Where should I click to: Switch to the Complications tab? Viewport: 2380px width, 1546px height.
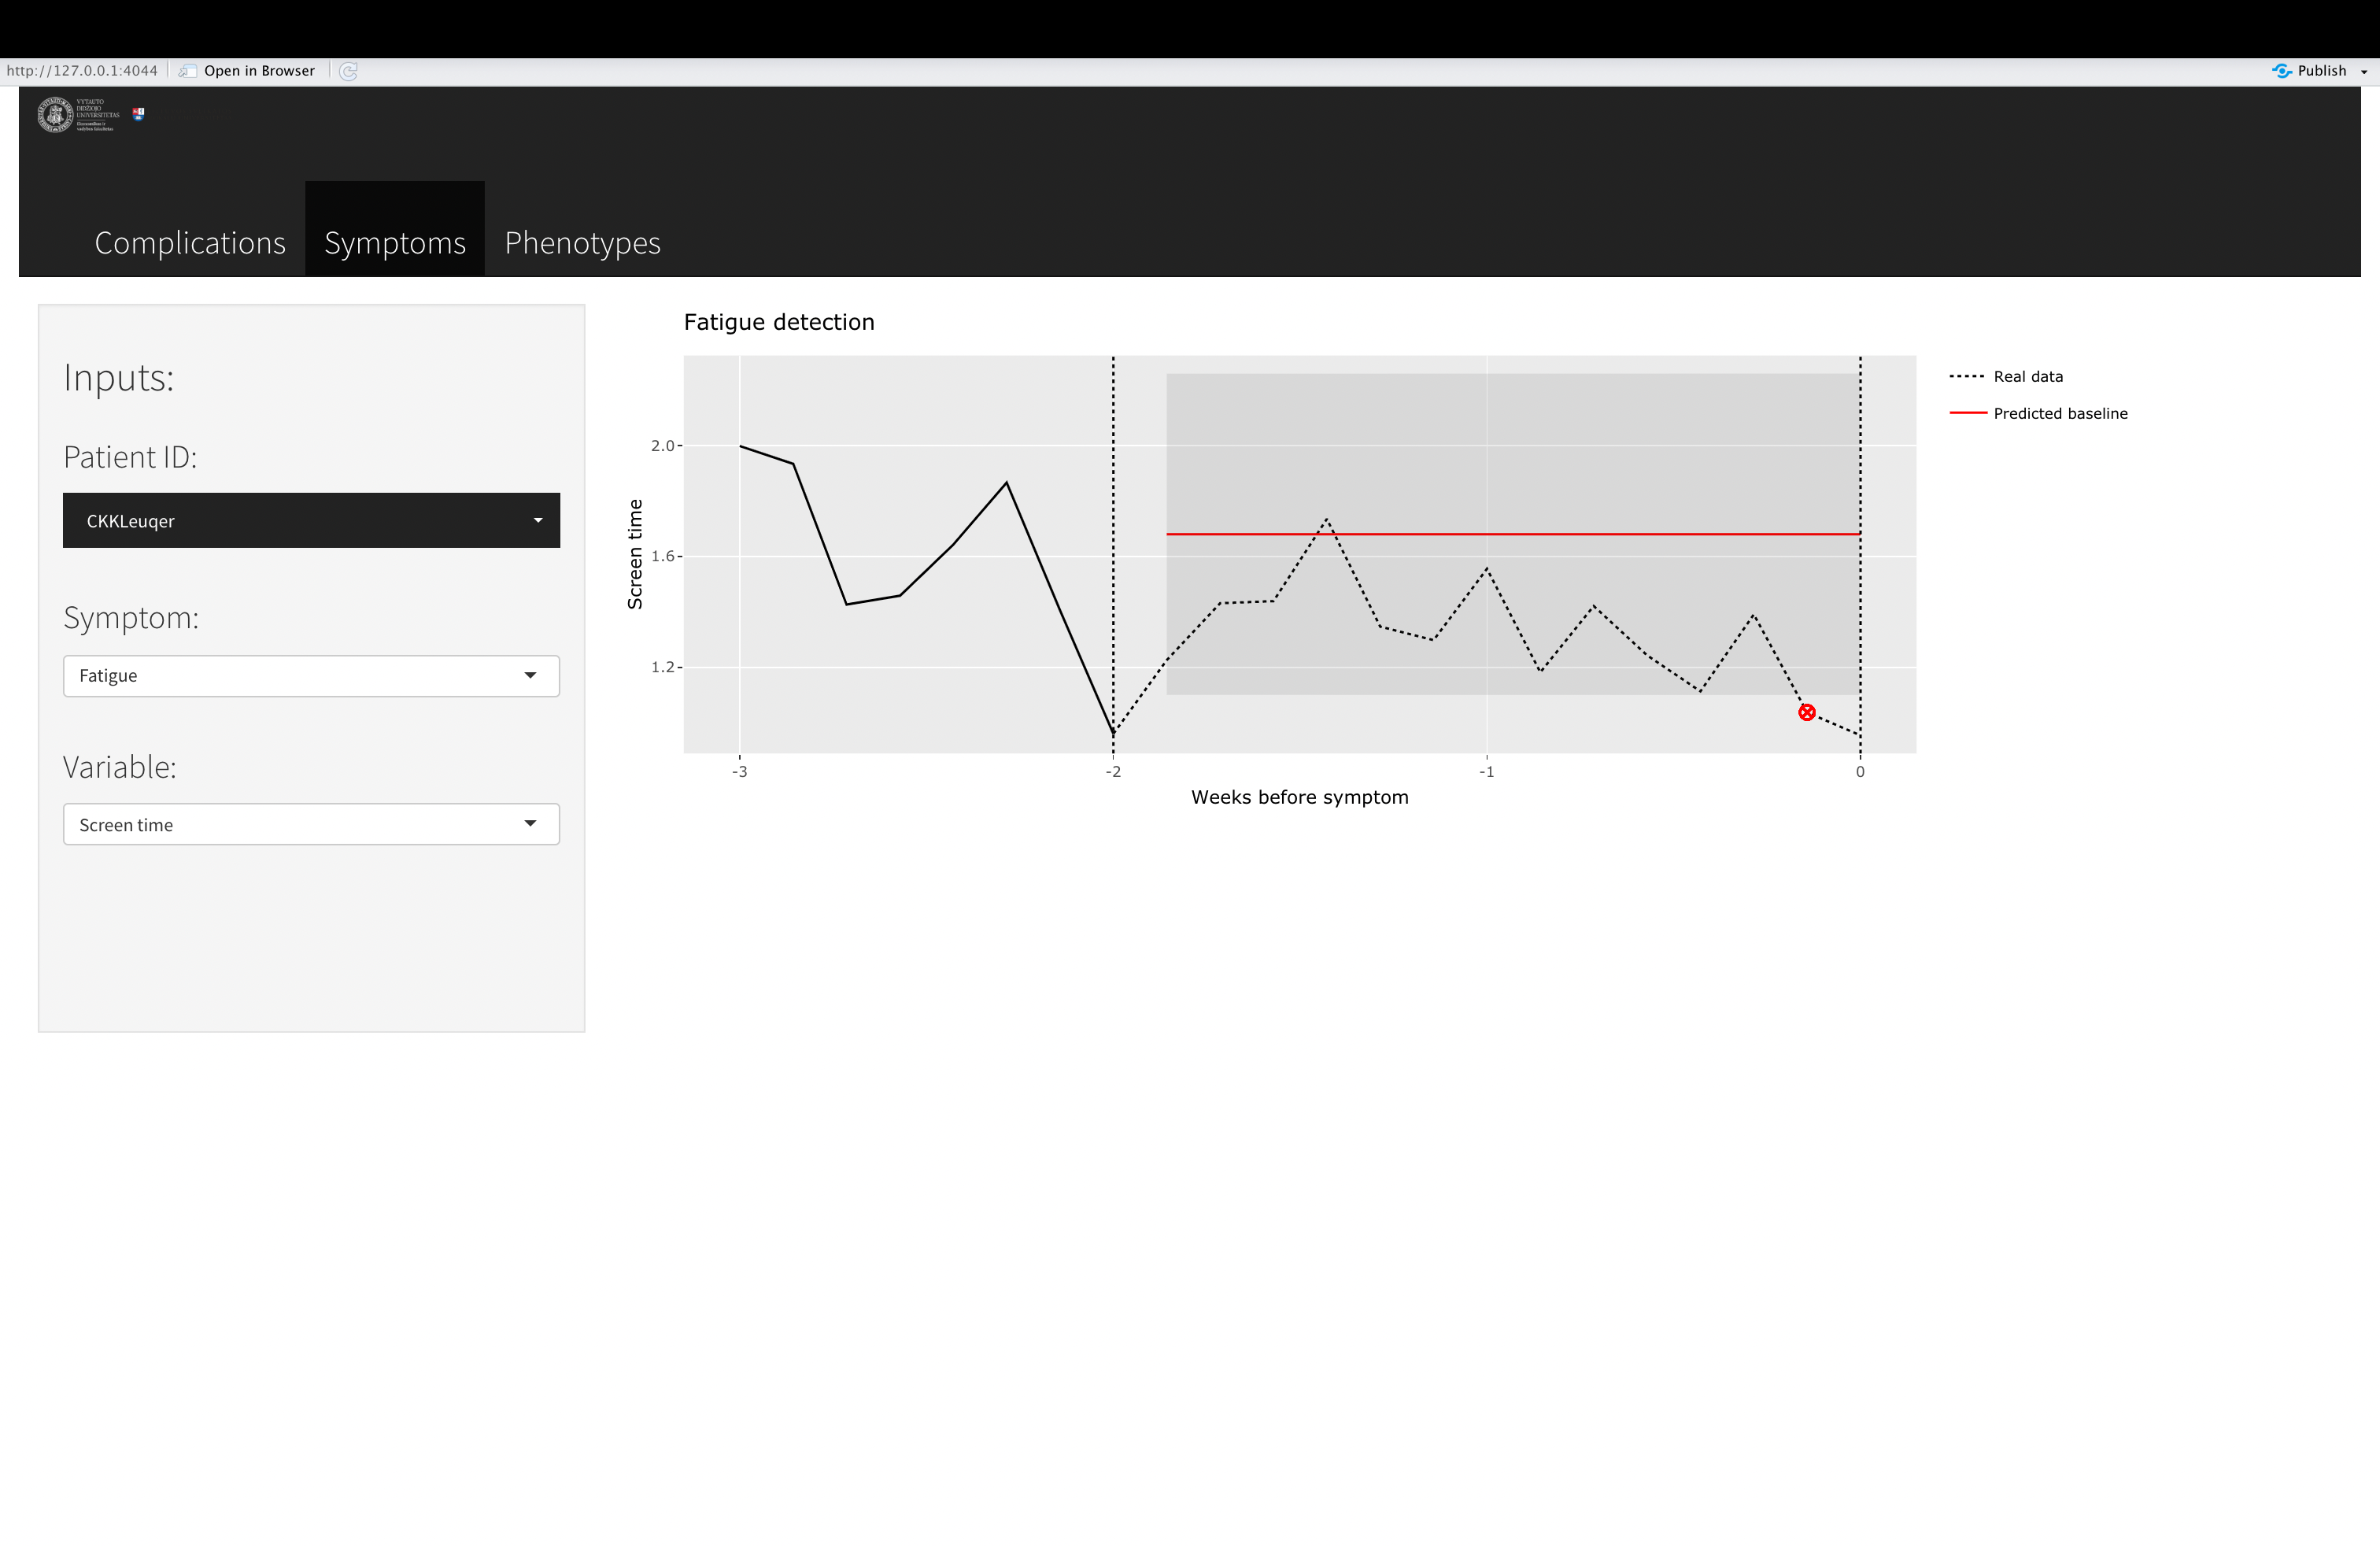point(190,243)
